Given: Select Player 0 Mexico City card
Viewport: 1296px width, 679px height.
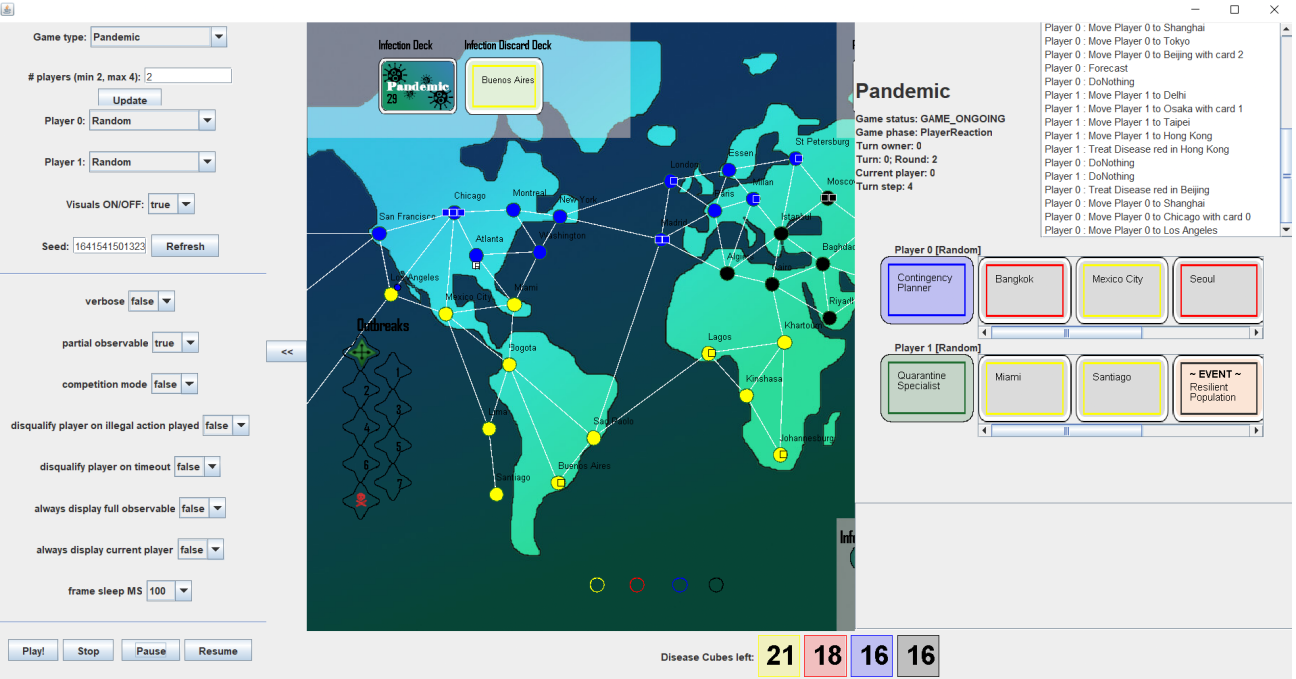Looking at the screenshot, I should coord(1121,290).
